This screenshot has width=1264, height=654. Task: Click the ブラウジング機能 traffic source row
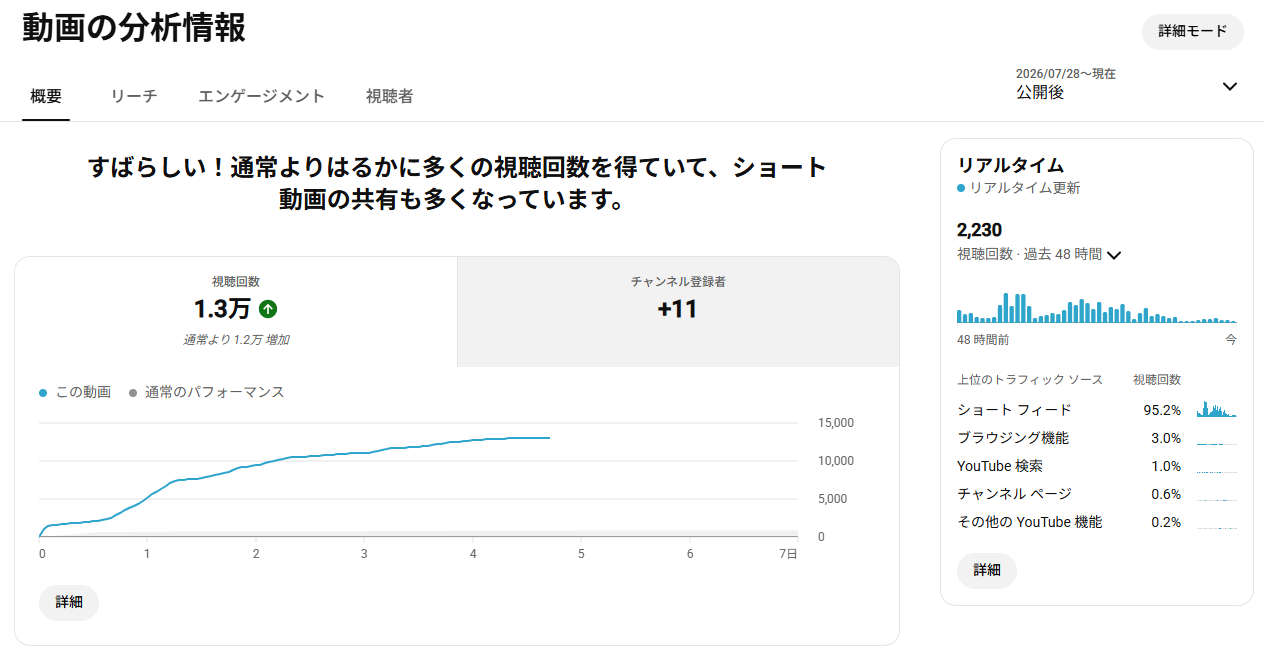coord(1097,438)
